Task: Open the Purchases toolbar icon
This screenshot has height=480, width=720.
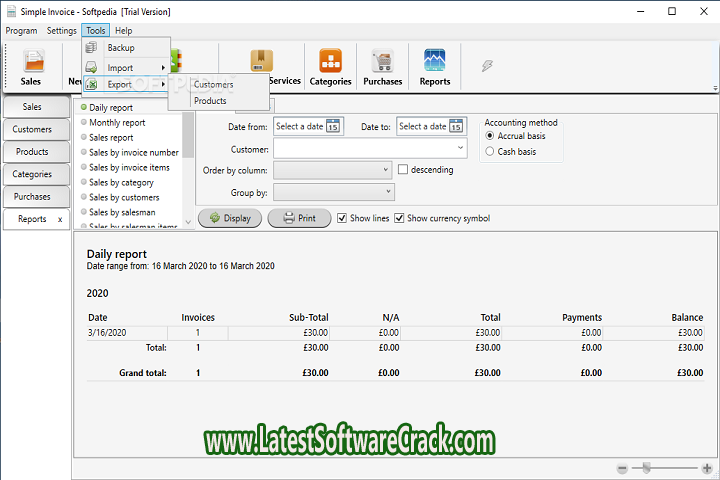Action: point(382,67)
